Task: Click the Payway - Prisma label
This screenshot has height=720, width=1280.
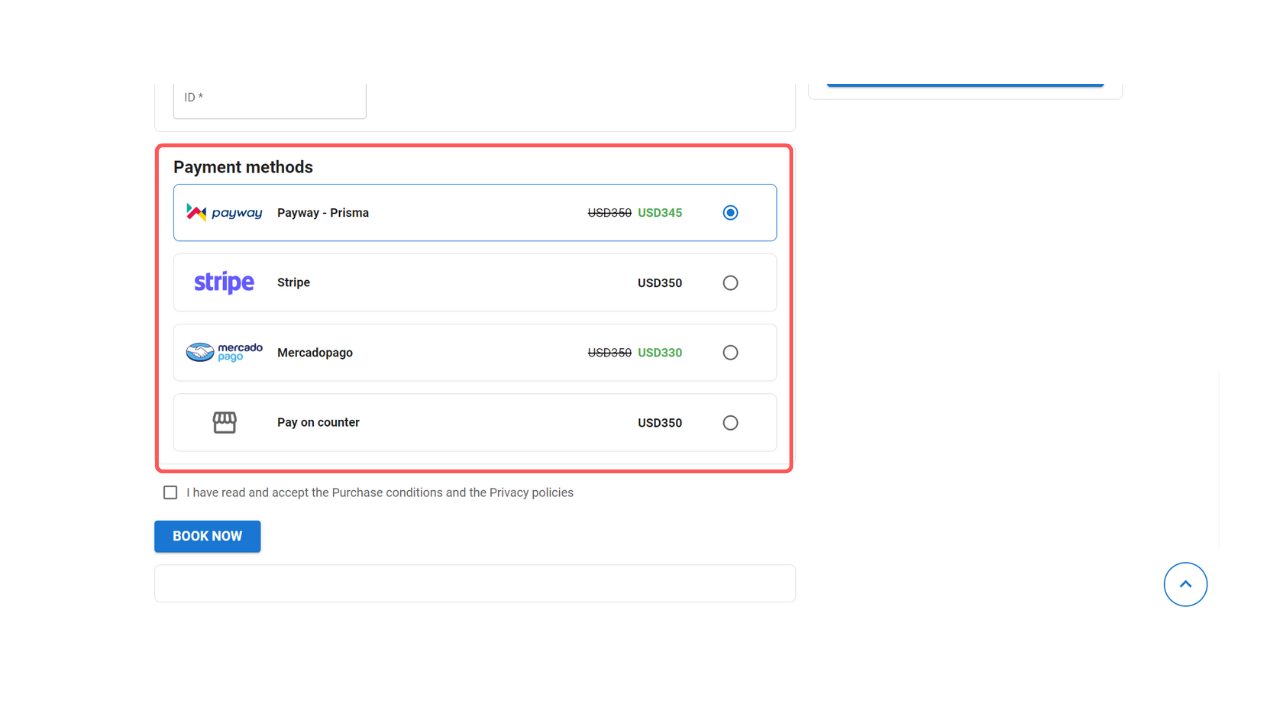Action: 323,213
